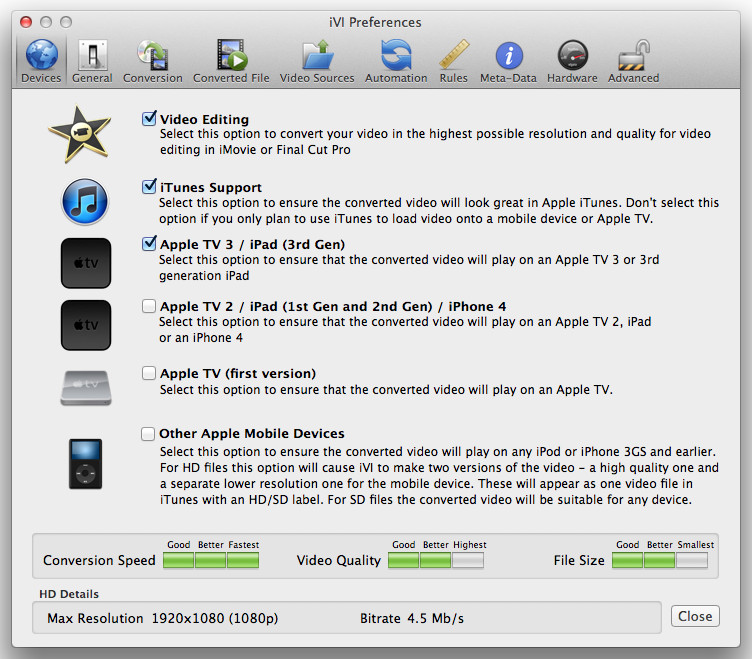The width and height of the screenshot is (752, 659).
Task: Click 'Highest' label above Video Quality
Action: [x=470, y=545]
